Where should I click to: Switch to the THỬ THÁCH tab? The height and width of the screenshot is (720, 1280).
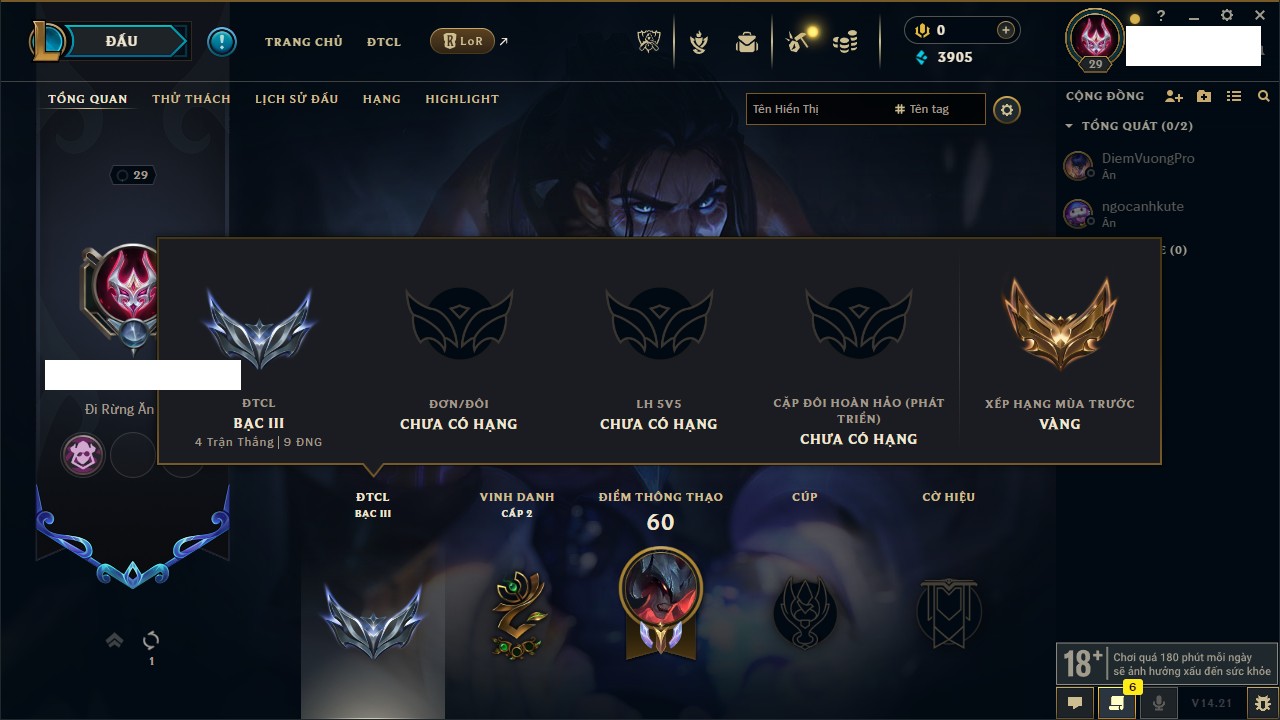click(191, 99)
